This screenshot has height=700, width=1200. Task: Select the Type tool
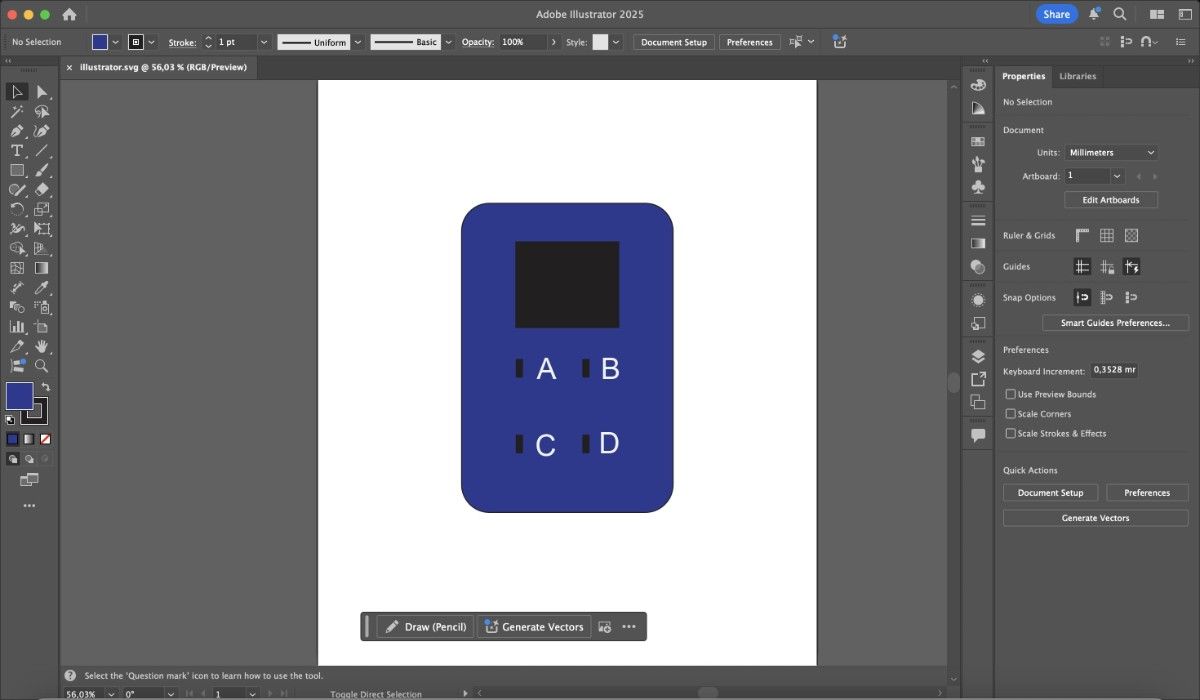16,151
